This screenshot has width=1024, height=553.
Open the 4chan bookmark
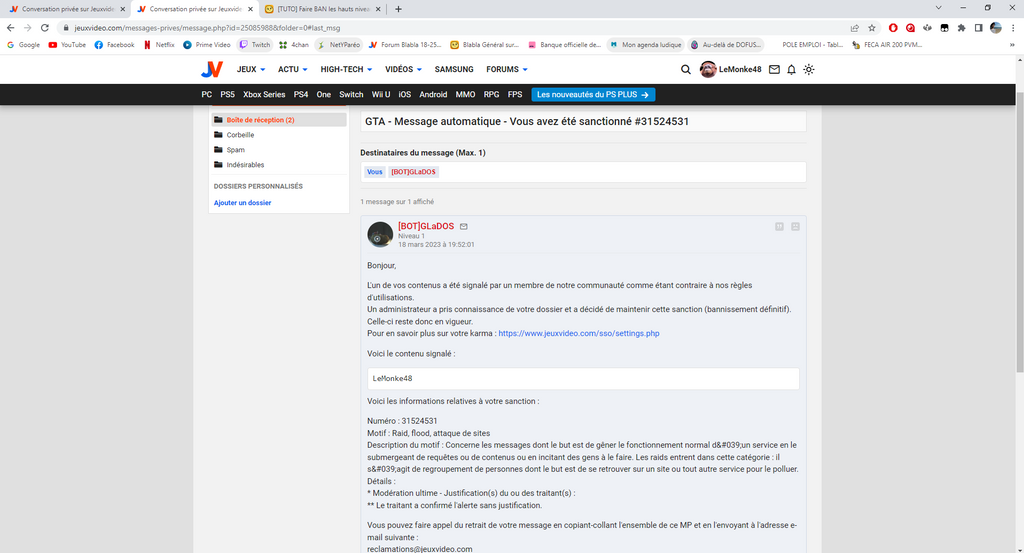[293, 45]
